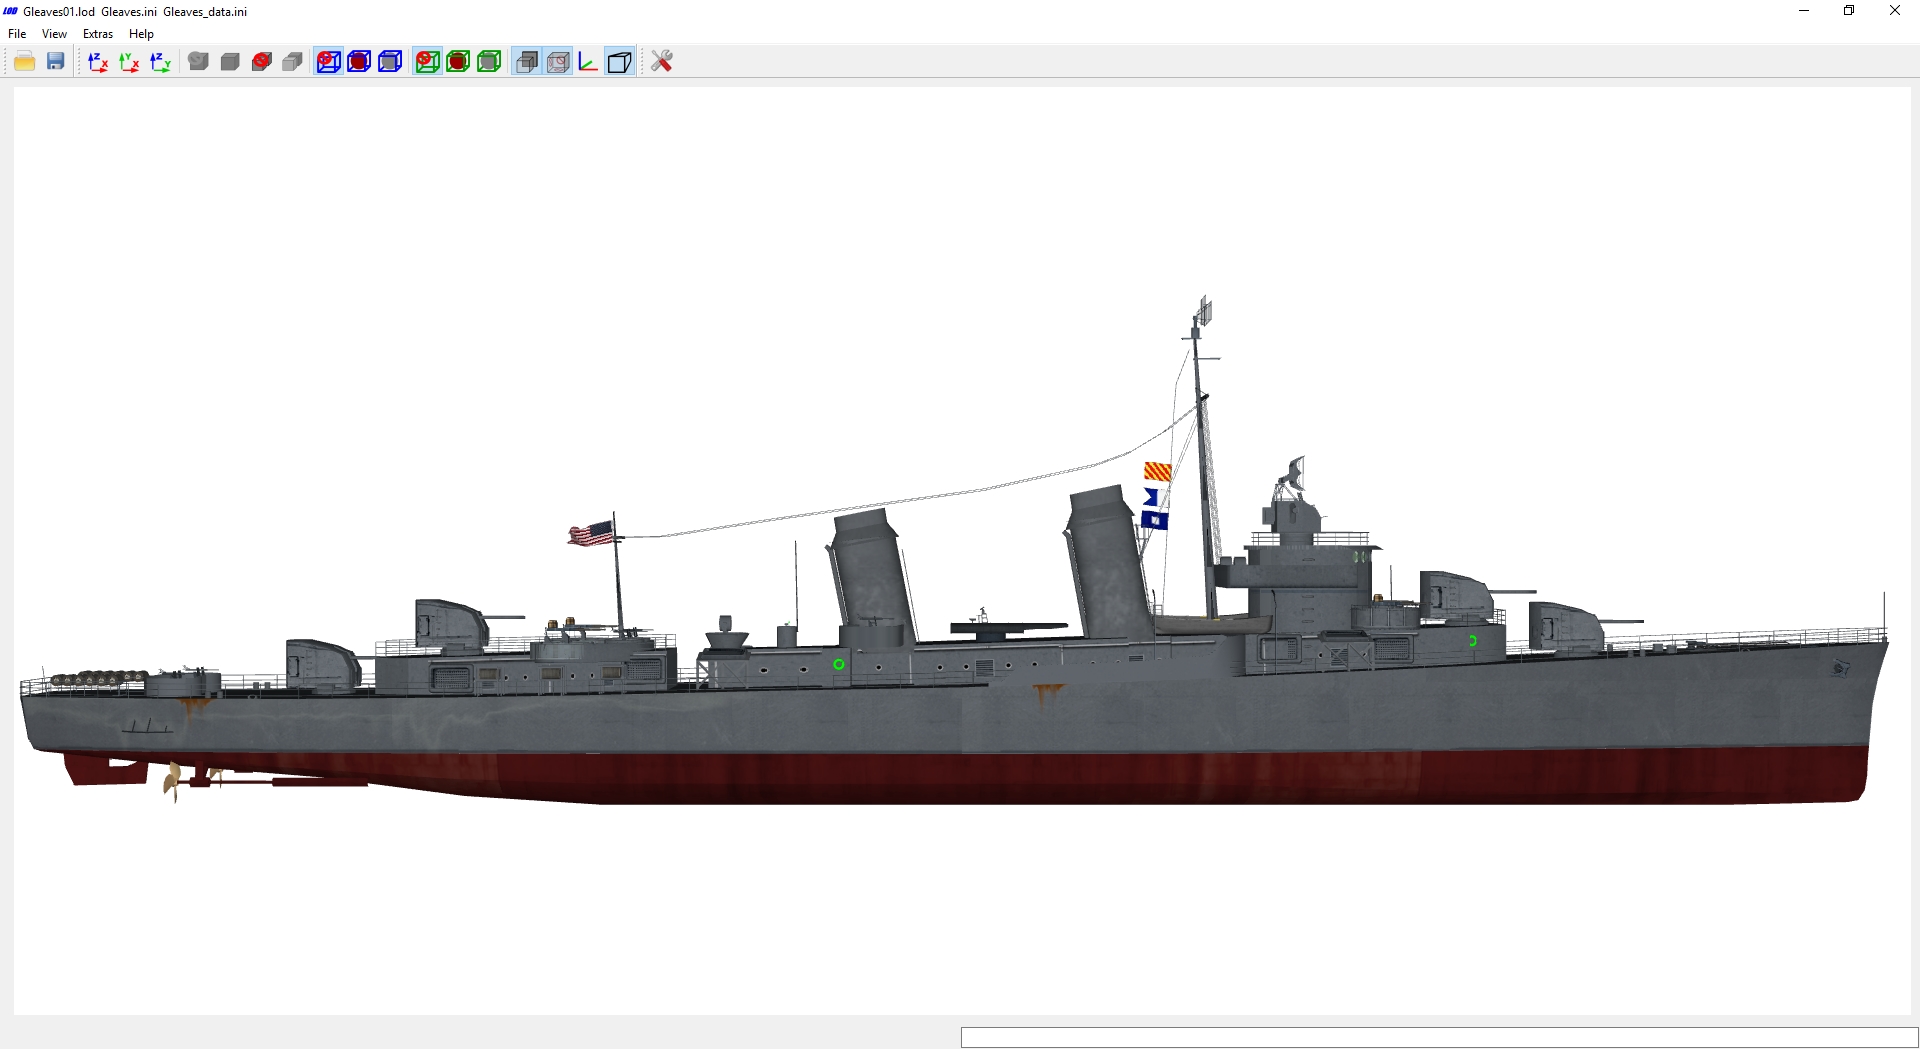Select the solid gray cube render mode
This screenshot has height=1049, width=1920.
pos(230,62)
